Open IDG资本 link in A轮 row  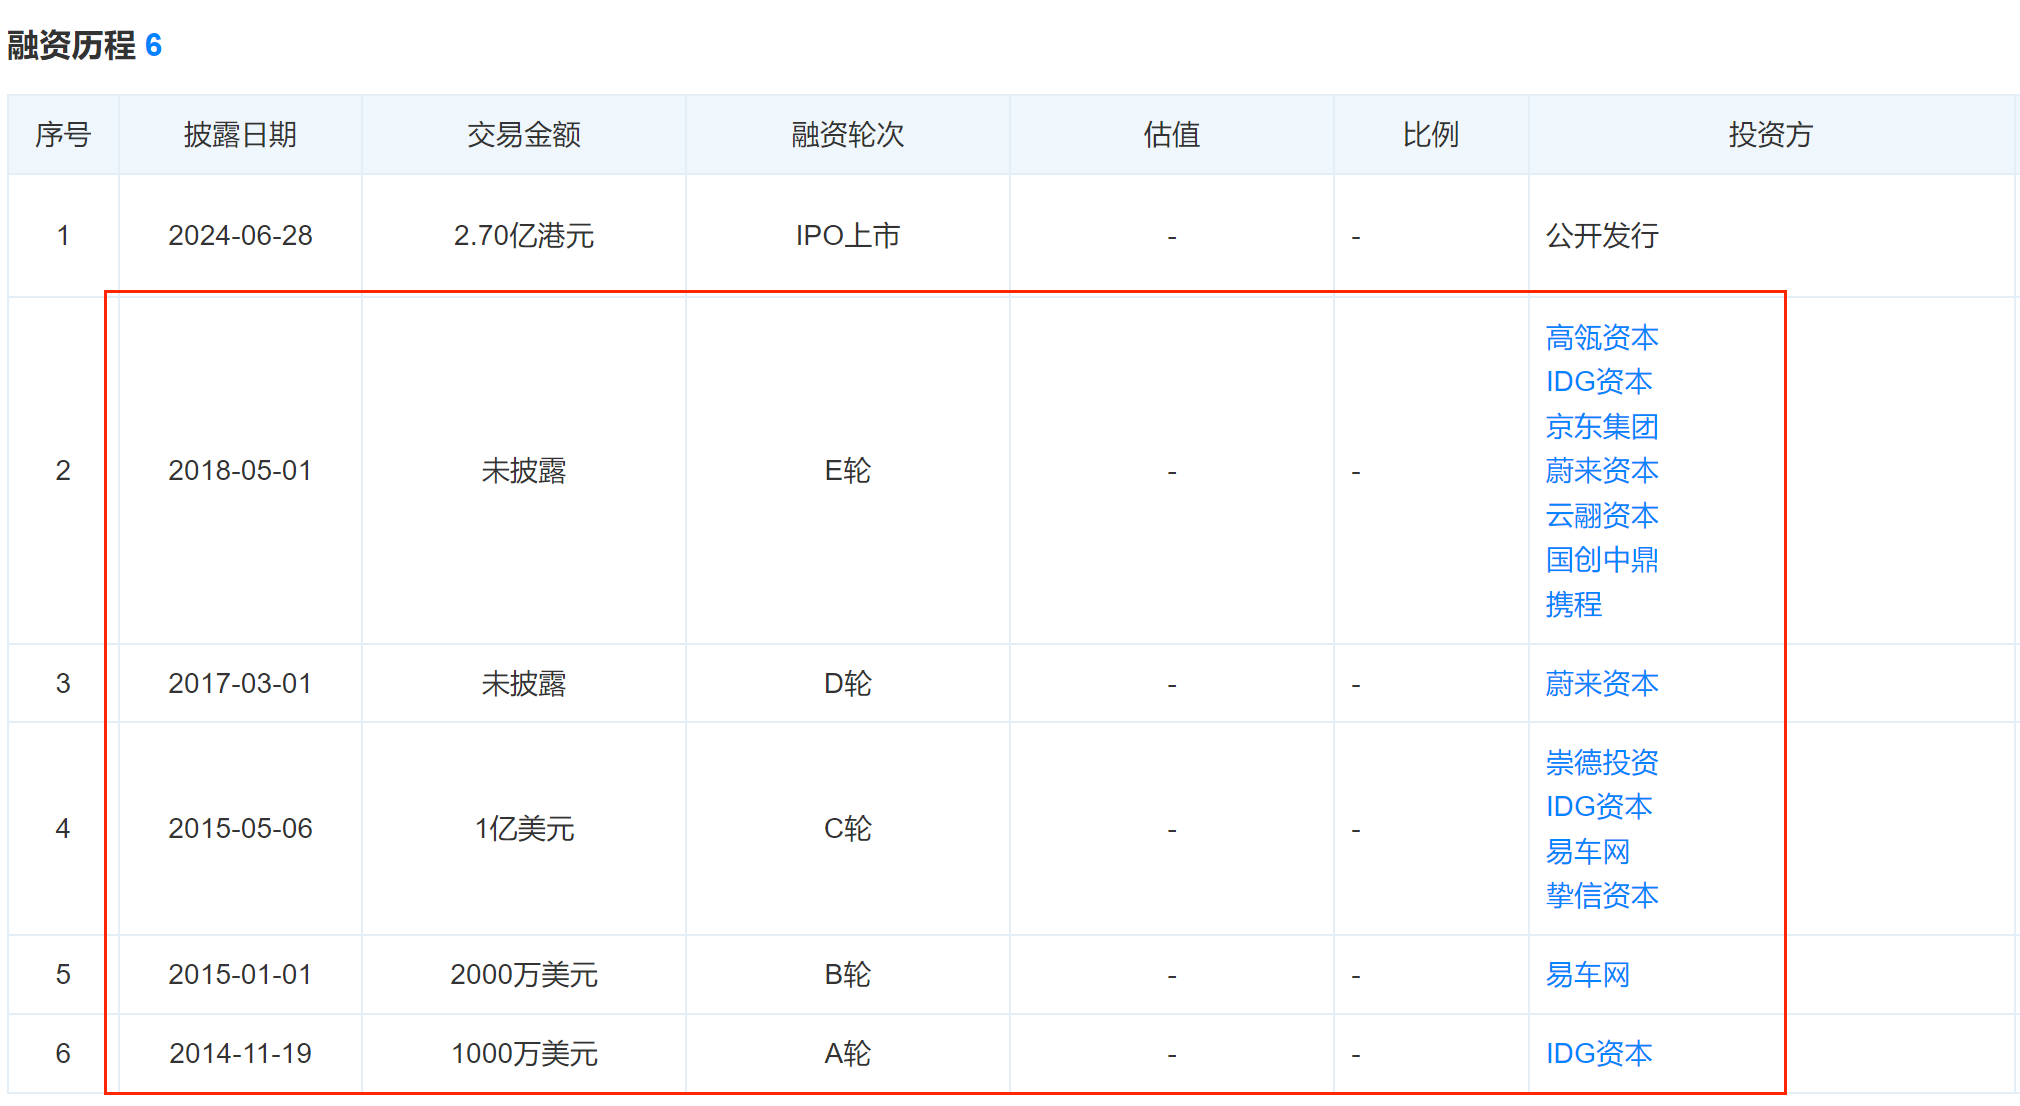point(1598,1054)
